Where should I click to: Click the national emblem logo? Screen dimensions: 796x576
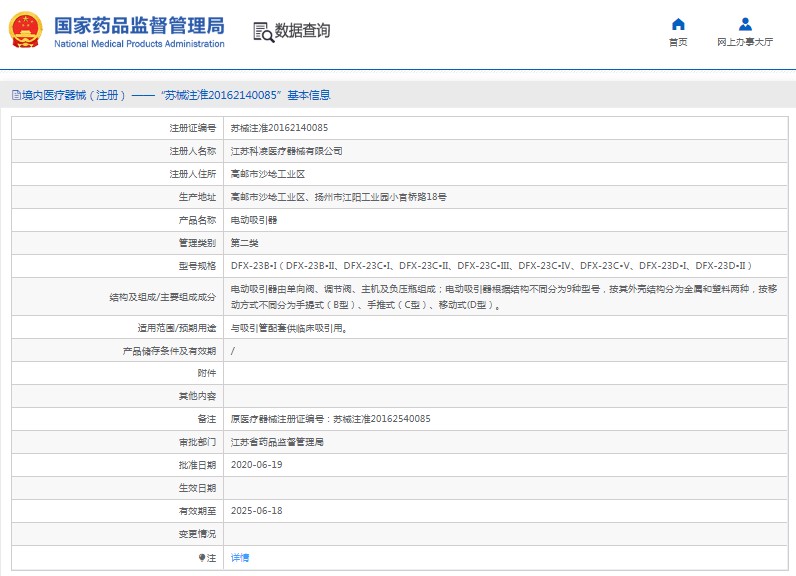[x=25, y=30]
